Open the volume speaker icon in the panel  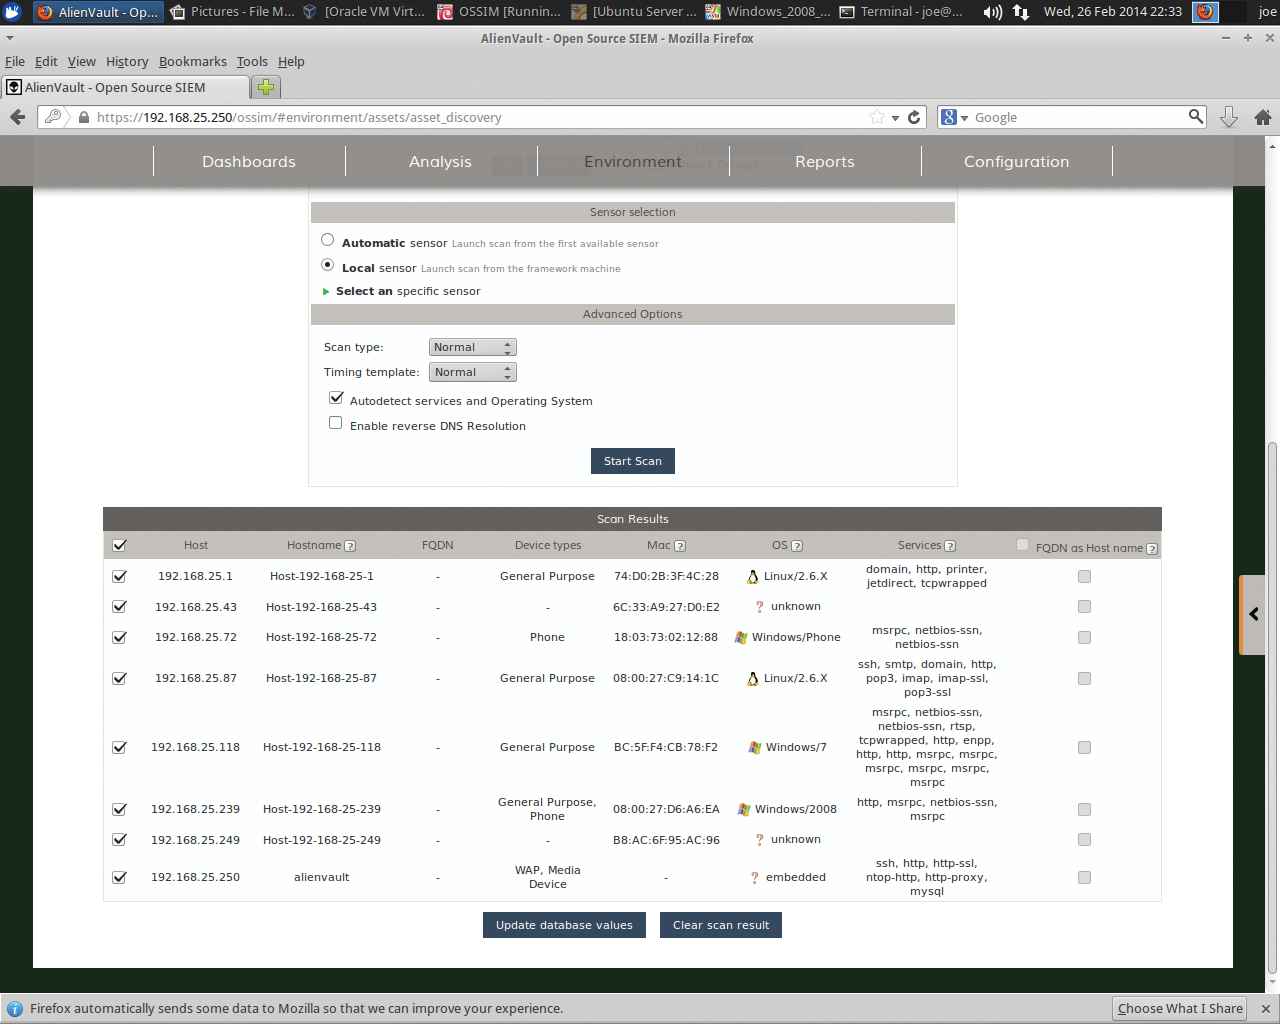(992, 12)
